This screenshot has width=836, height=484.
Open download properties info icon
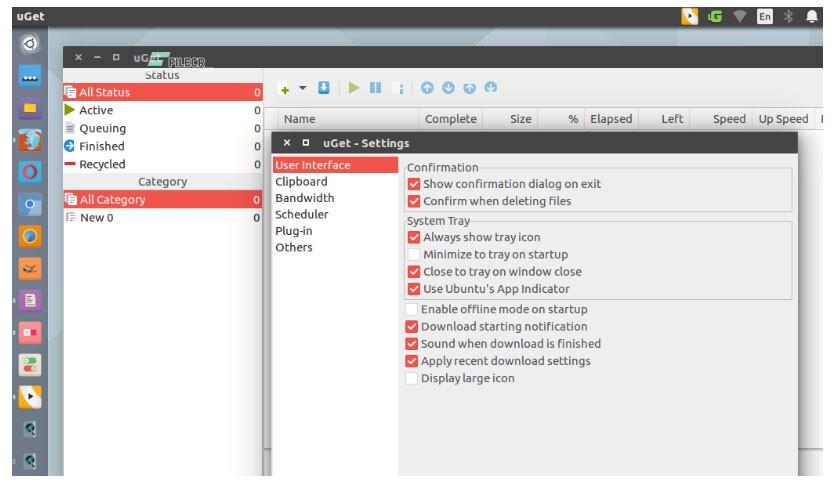[401, 88]
